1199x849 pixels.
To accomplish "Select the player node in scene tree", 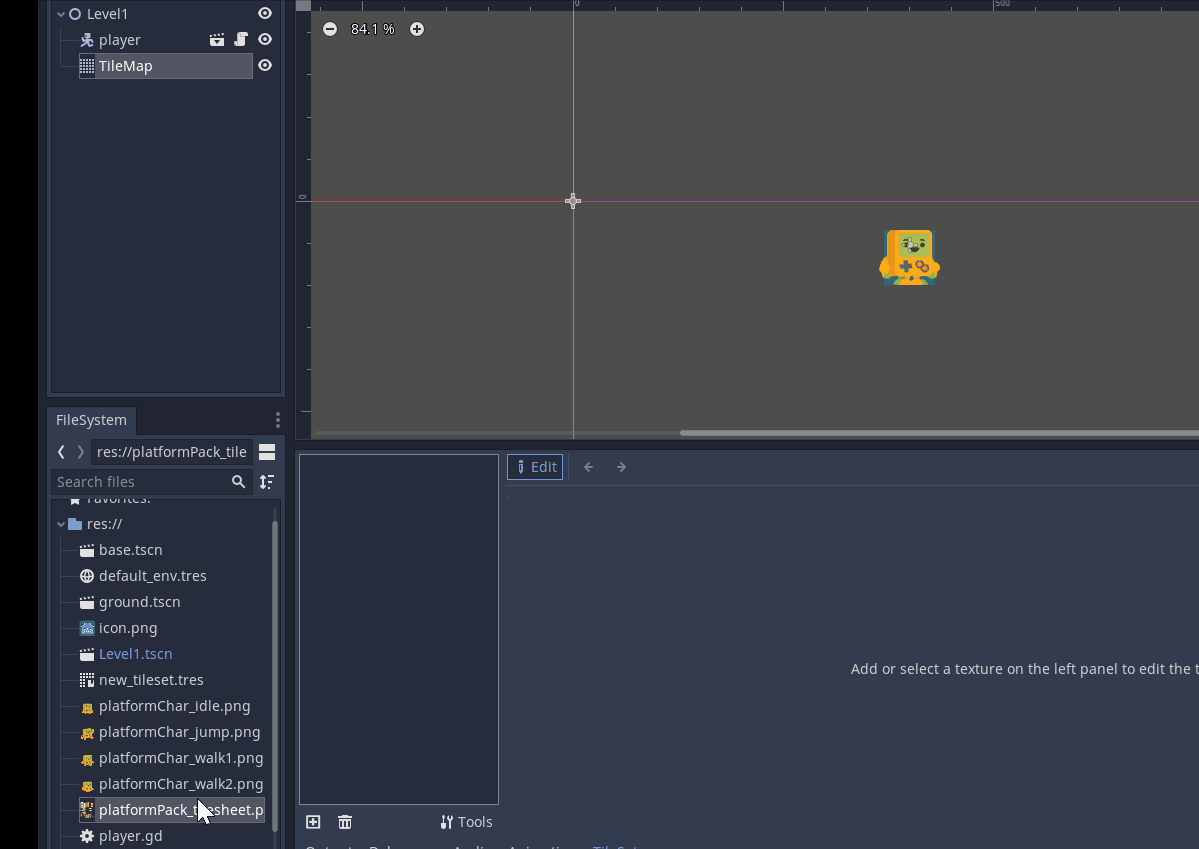I will pos(119,40).
